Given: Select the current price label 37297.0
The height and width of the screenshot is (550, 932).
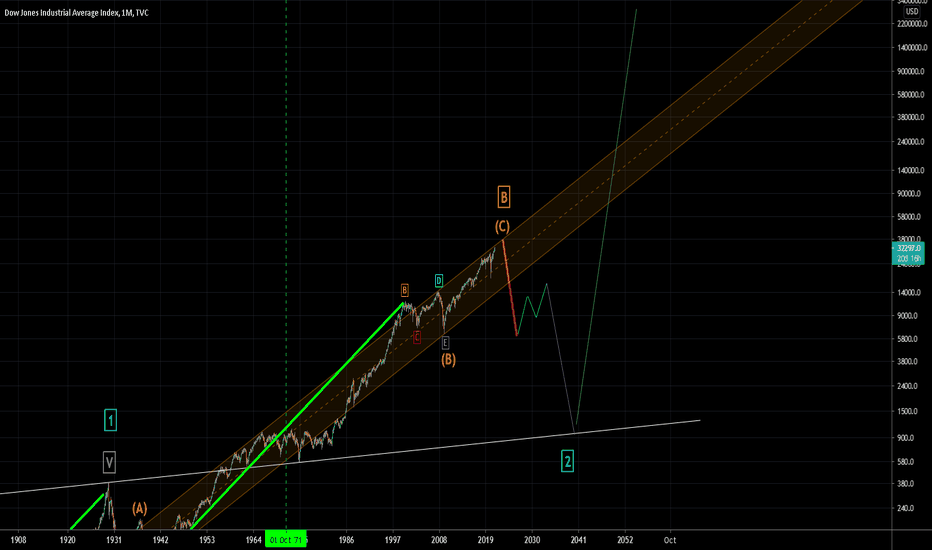Looking at the screenshot, I should click(908, 248).
